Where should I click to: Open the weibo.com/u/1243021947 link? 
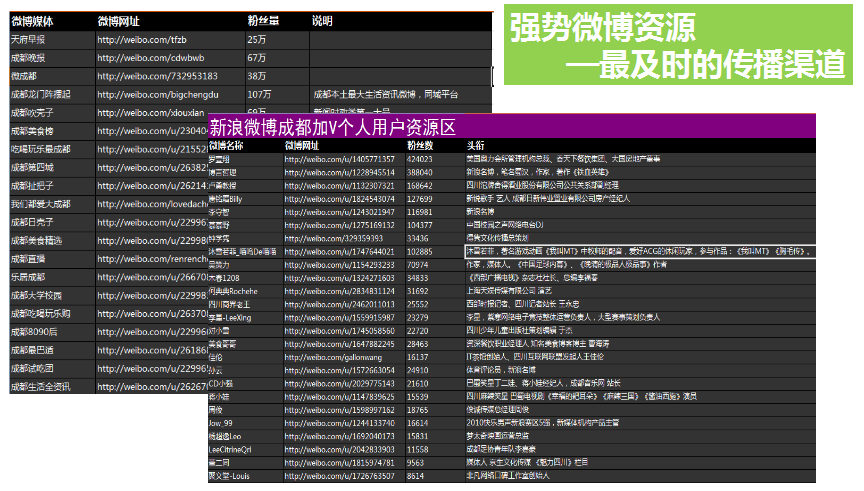(x=339, y=212)
